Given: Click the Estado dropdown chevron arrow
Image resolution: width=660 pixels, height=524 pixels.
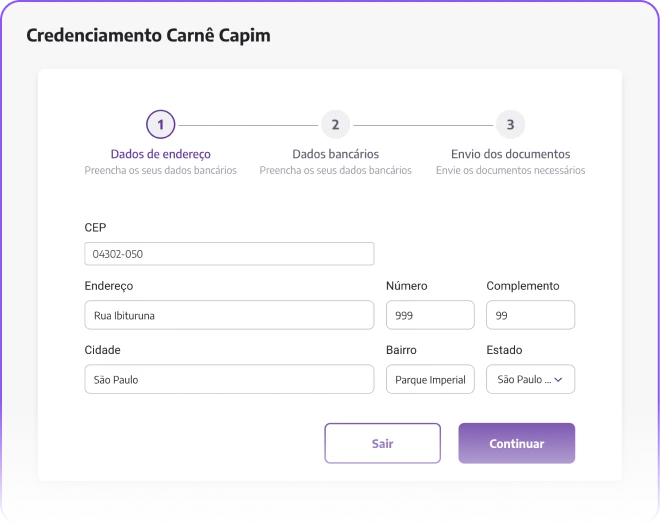Looking at the screenshot, I should click(559, 379).
